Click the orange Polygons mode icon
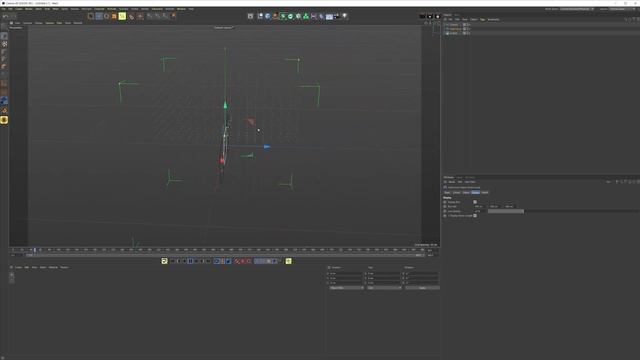This screenshot has height=360, width=640. [4, 66]
